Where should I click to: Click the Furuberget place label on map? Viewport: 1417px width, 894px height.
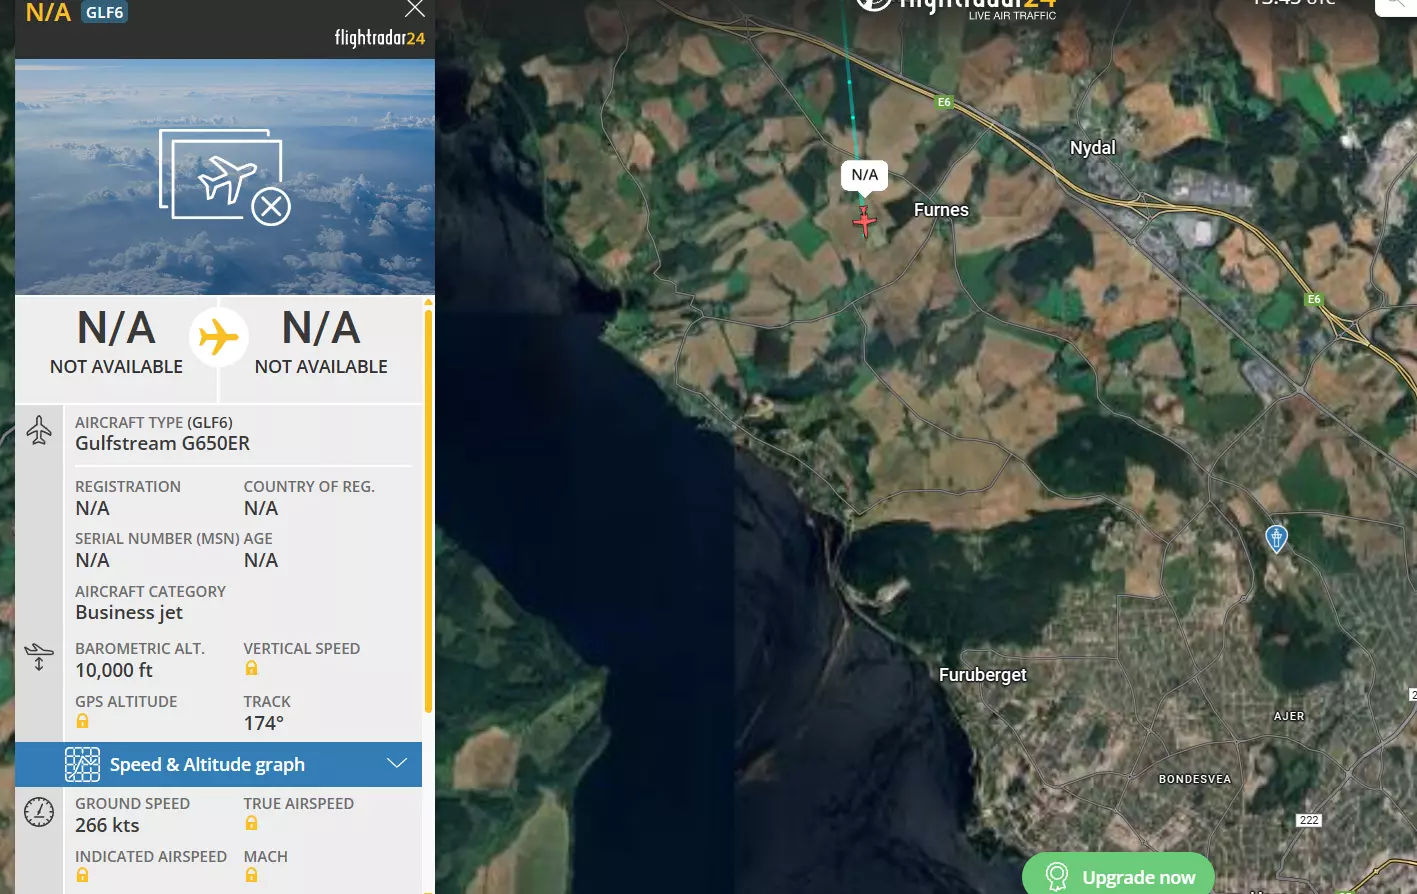(983, 675)
